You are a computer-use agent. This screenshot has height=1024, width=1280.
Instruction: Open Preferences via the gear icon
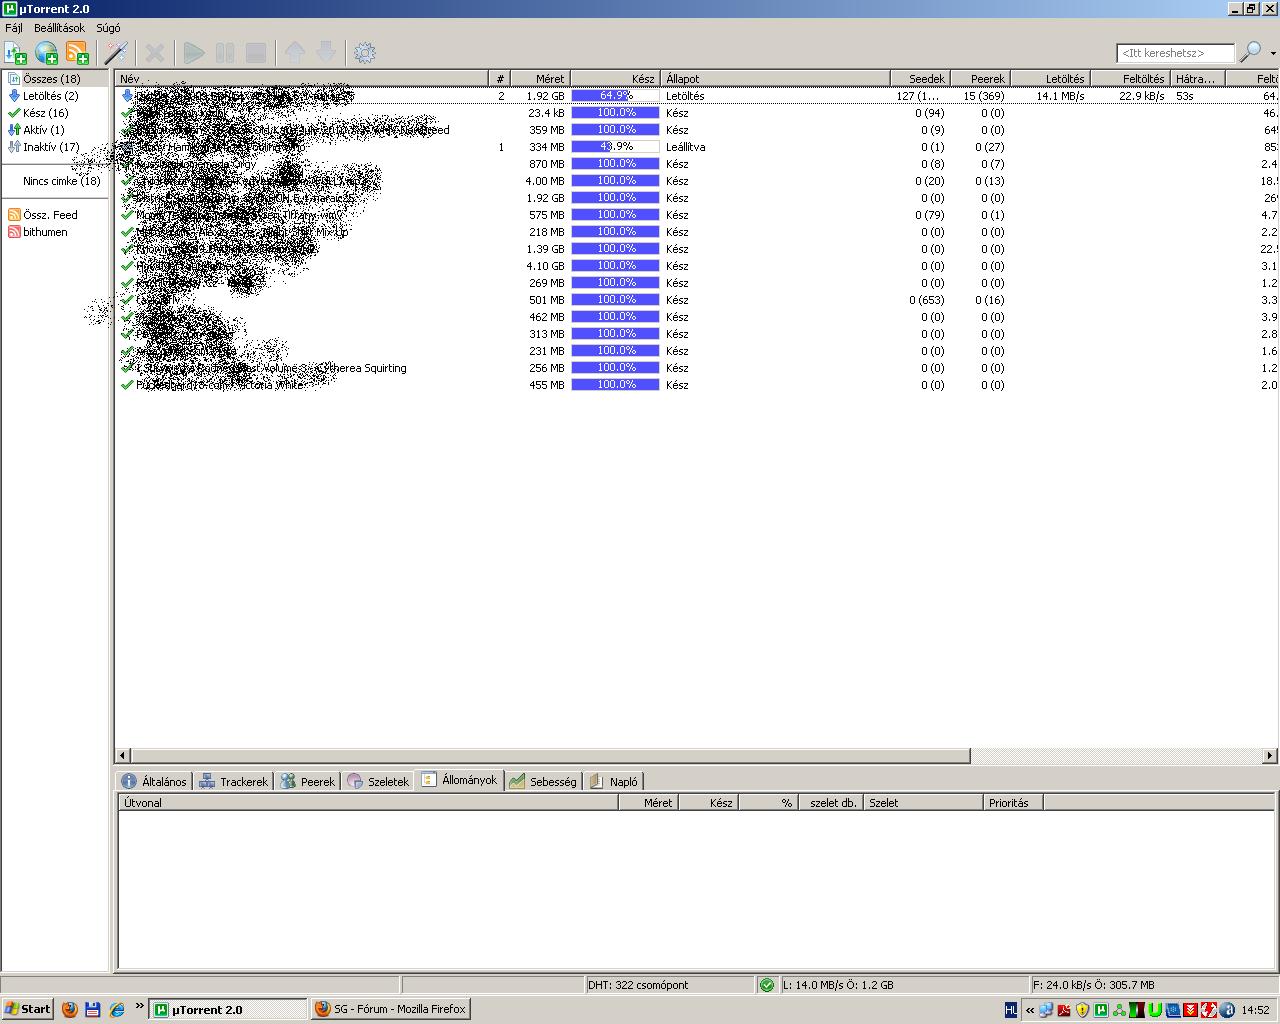[365, 53]
